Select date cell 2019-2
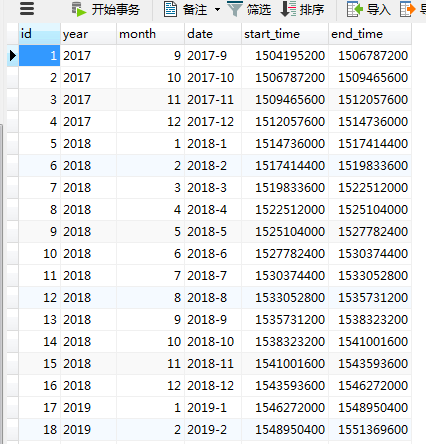 [213, 430]
